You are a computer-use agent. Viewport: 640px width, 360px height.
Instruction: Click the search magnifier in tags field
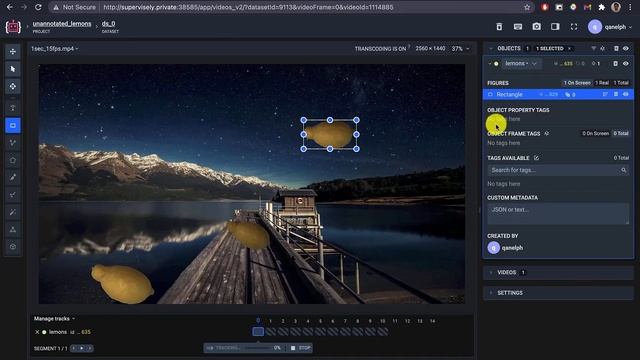[624, 170]
